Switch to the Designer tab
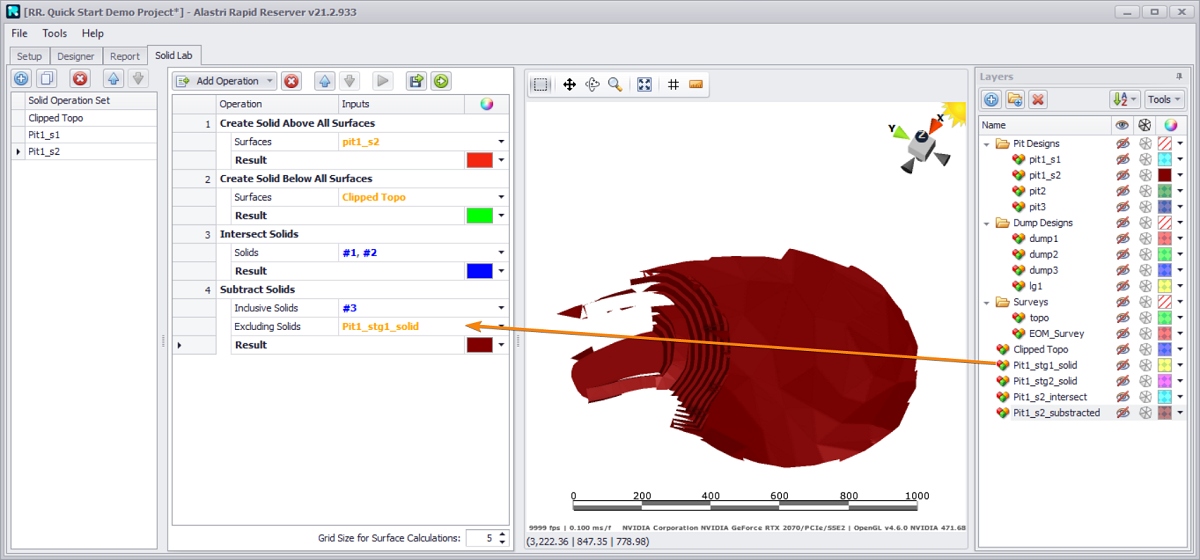 [75, 57]
